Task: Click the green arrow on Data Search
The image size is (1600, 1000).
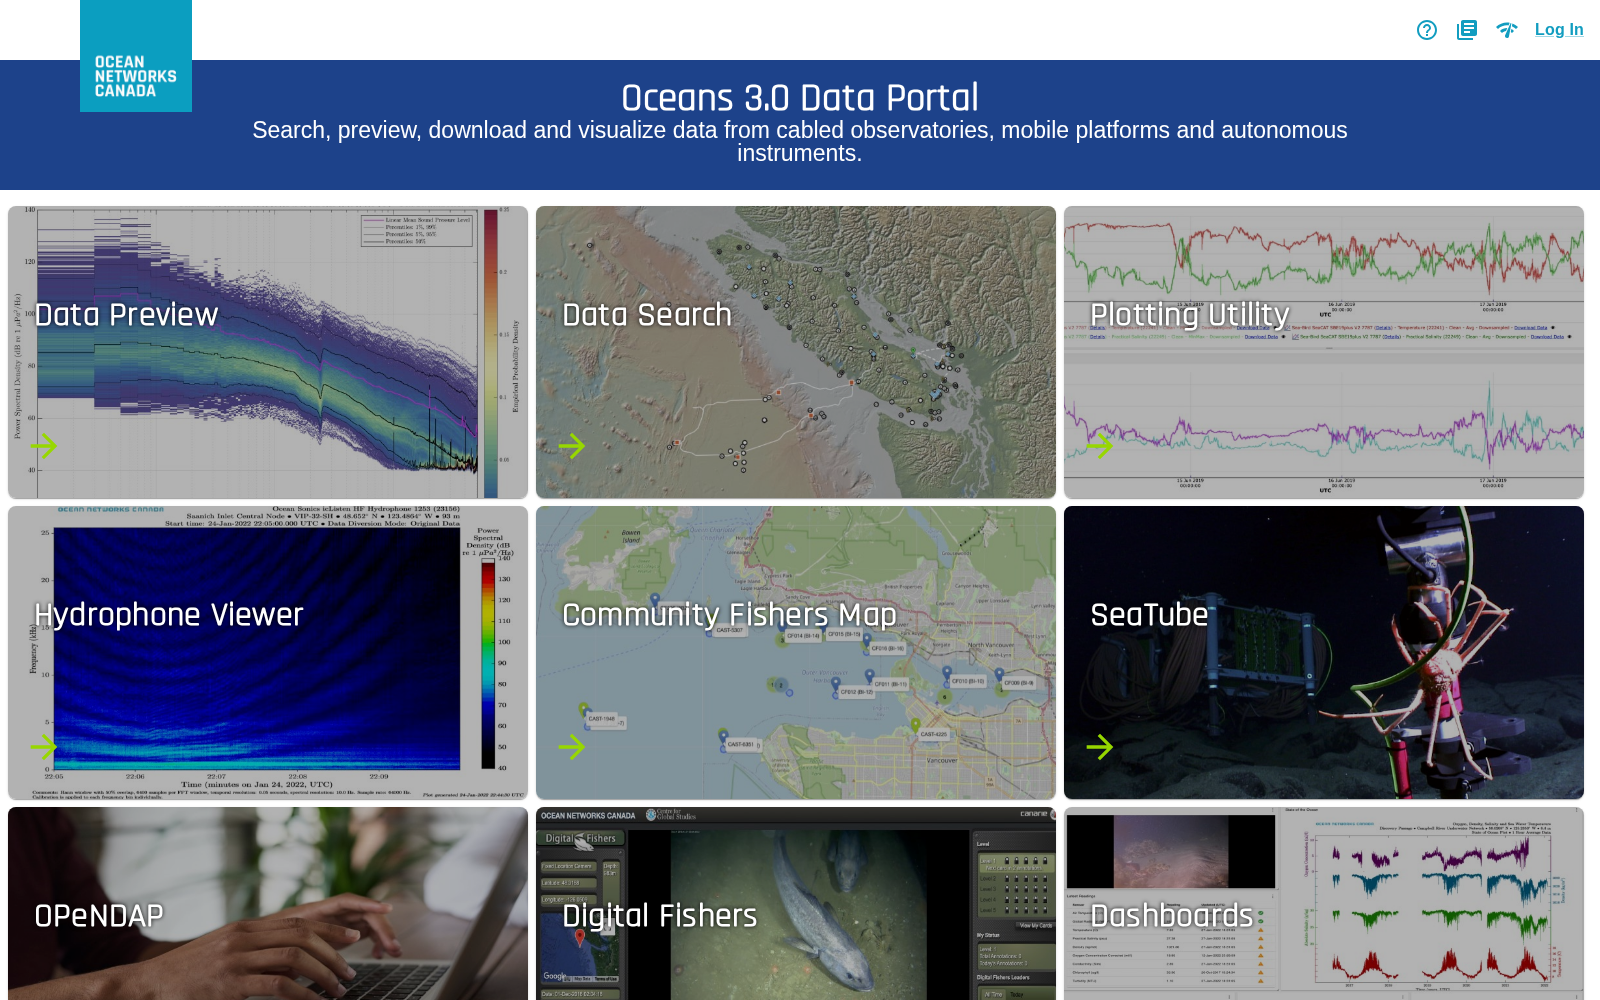Action: point(572,446)
